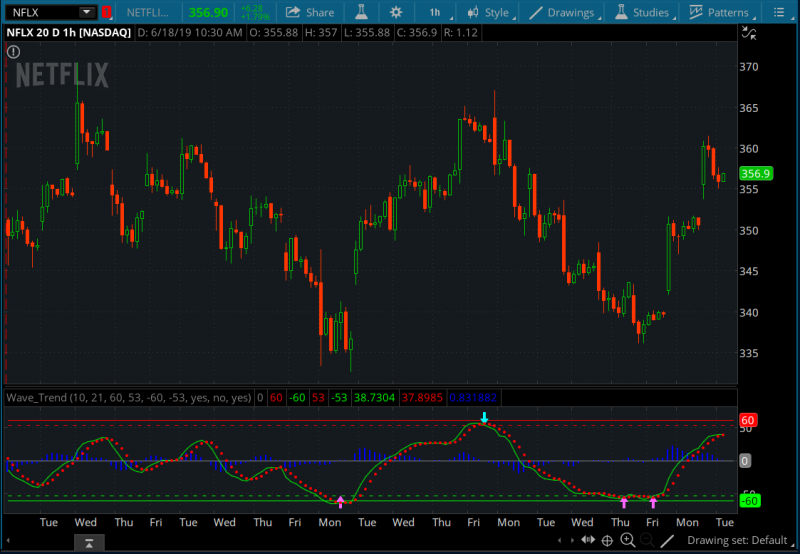The height and width of the screenshot is (554, 800).
Task: Click the NETFLI... company name label
Action: pyautogui.click(x=147, y=12)
